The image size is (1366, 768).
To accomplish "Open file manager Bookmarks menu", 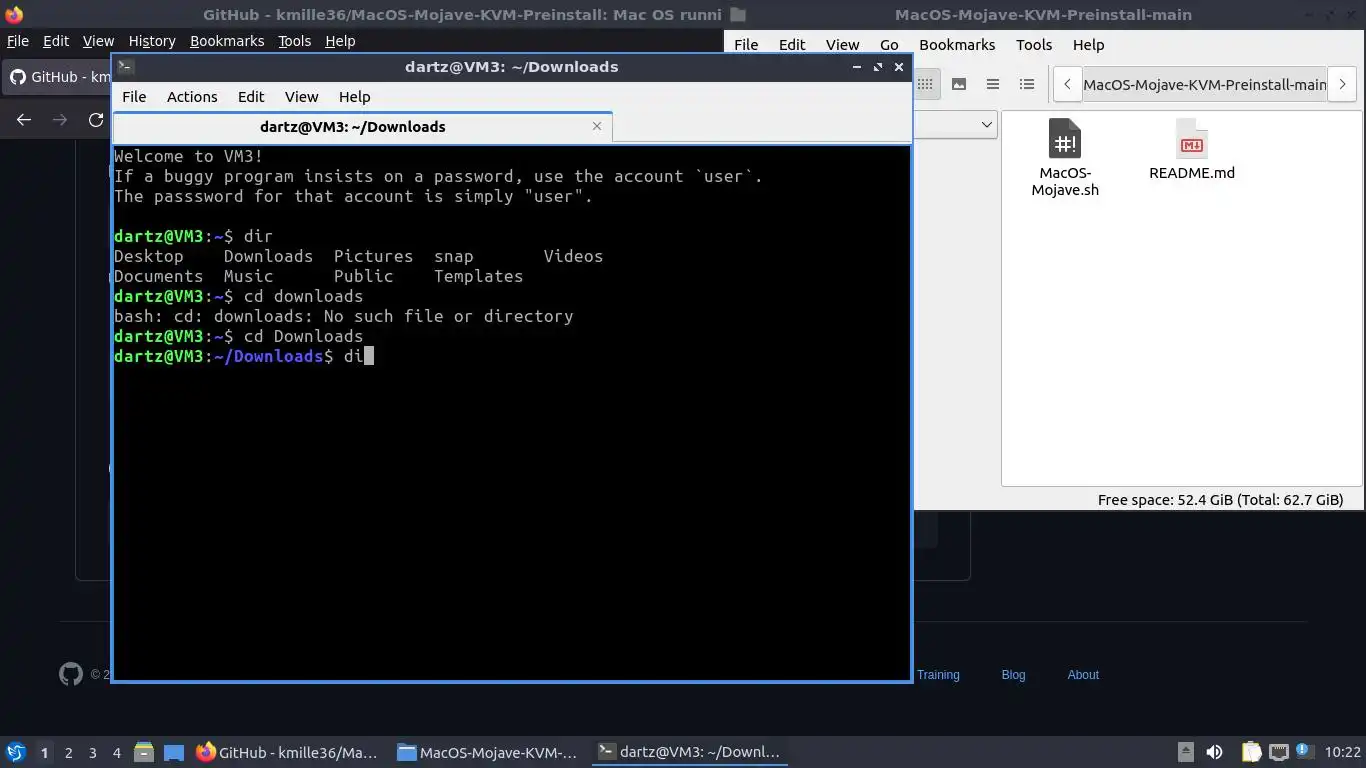I will coord(957,45).
